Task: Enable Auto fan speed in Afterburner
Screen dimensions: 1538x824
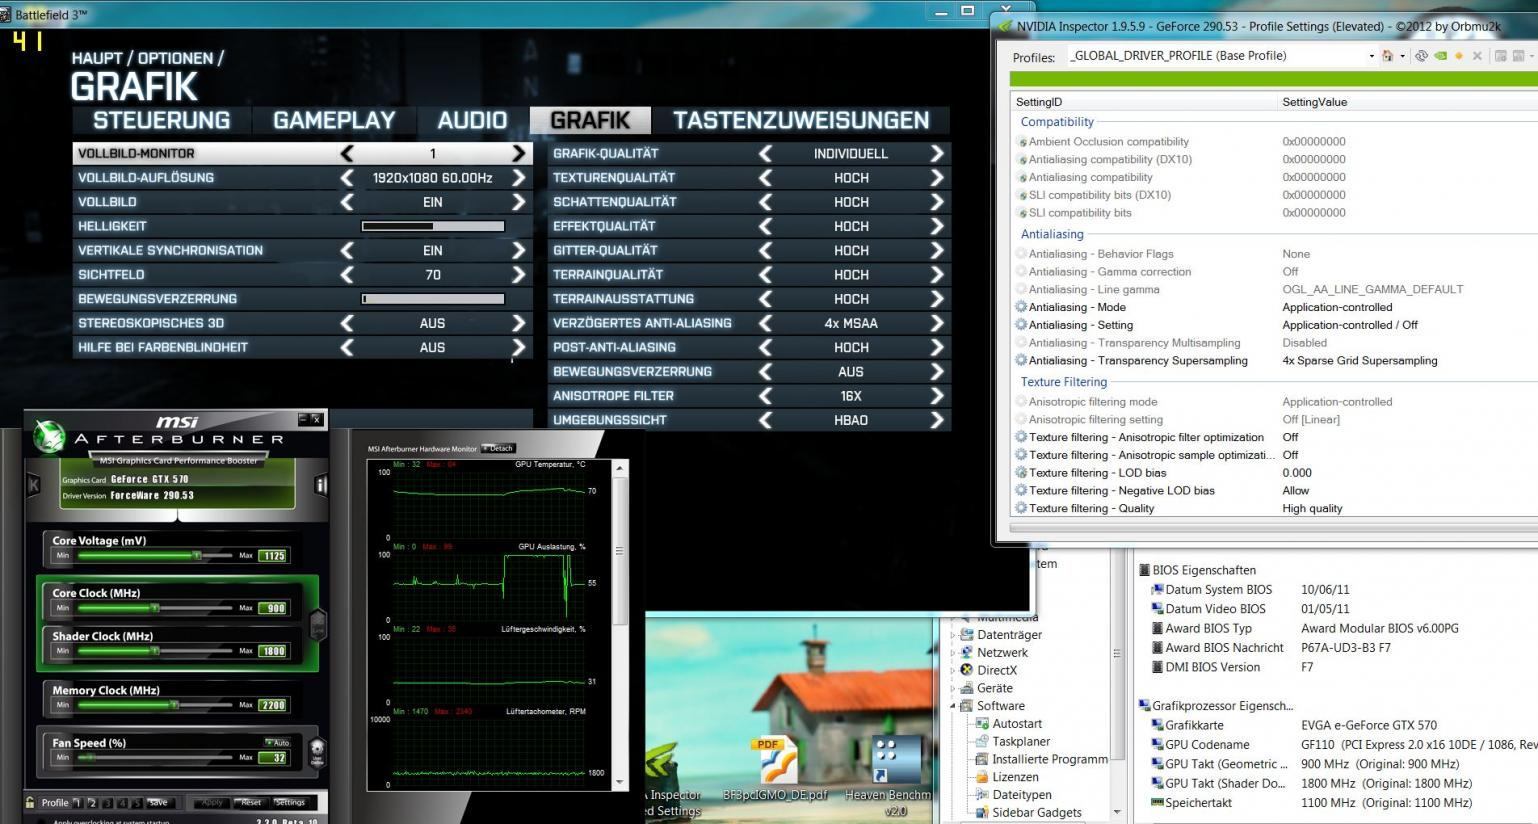Action: 278,742
